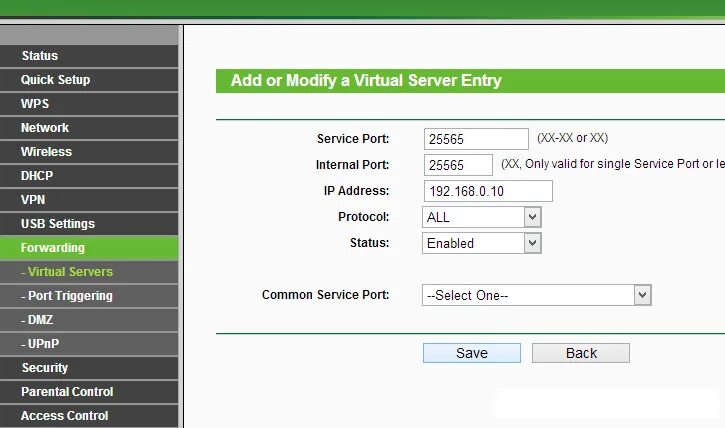Select Virtual Servers submenu
The image size is (725, 428).
[89, 272]
